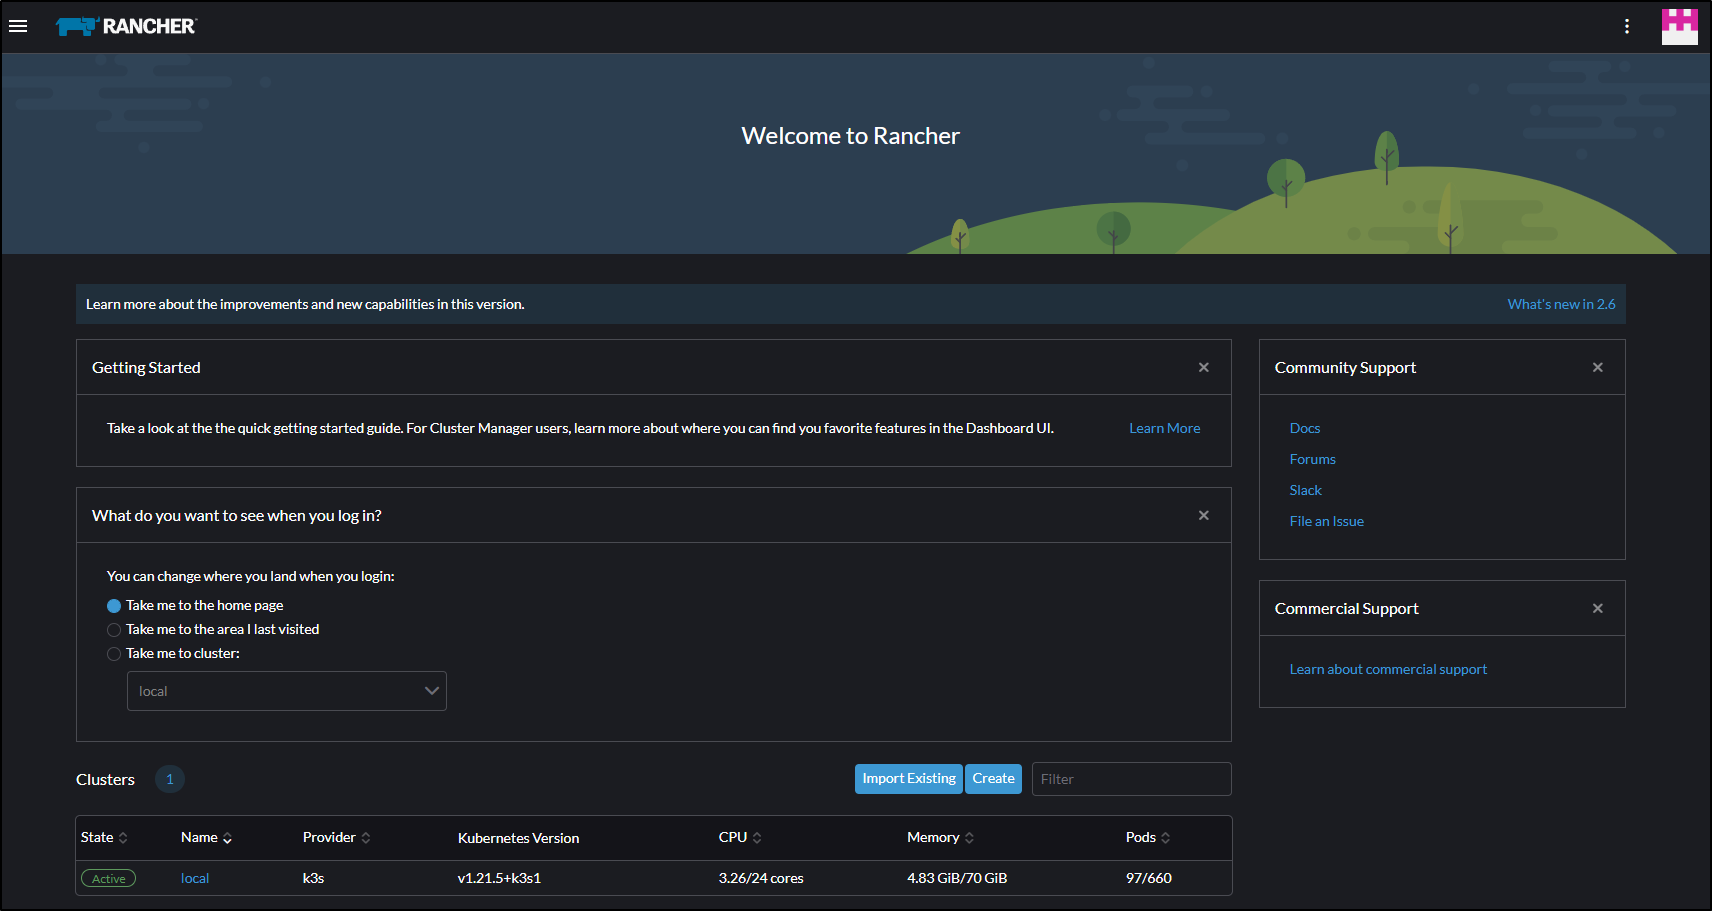This screenshot has width=1712, height=911.
Task: Click Learn More in Getting Started
Action: click(1165, 428)
